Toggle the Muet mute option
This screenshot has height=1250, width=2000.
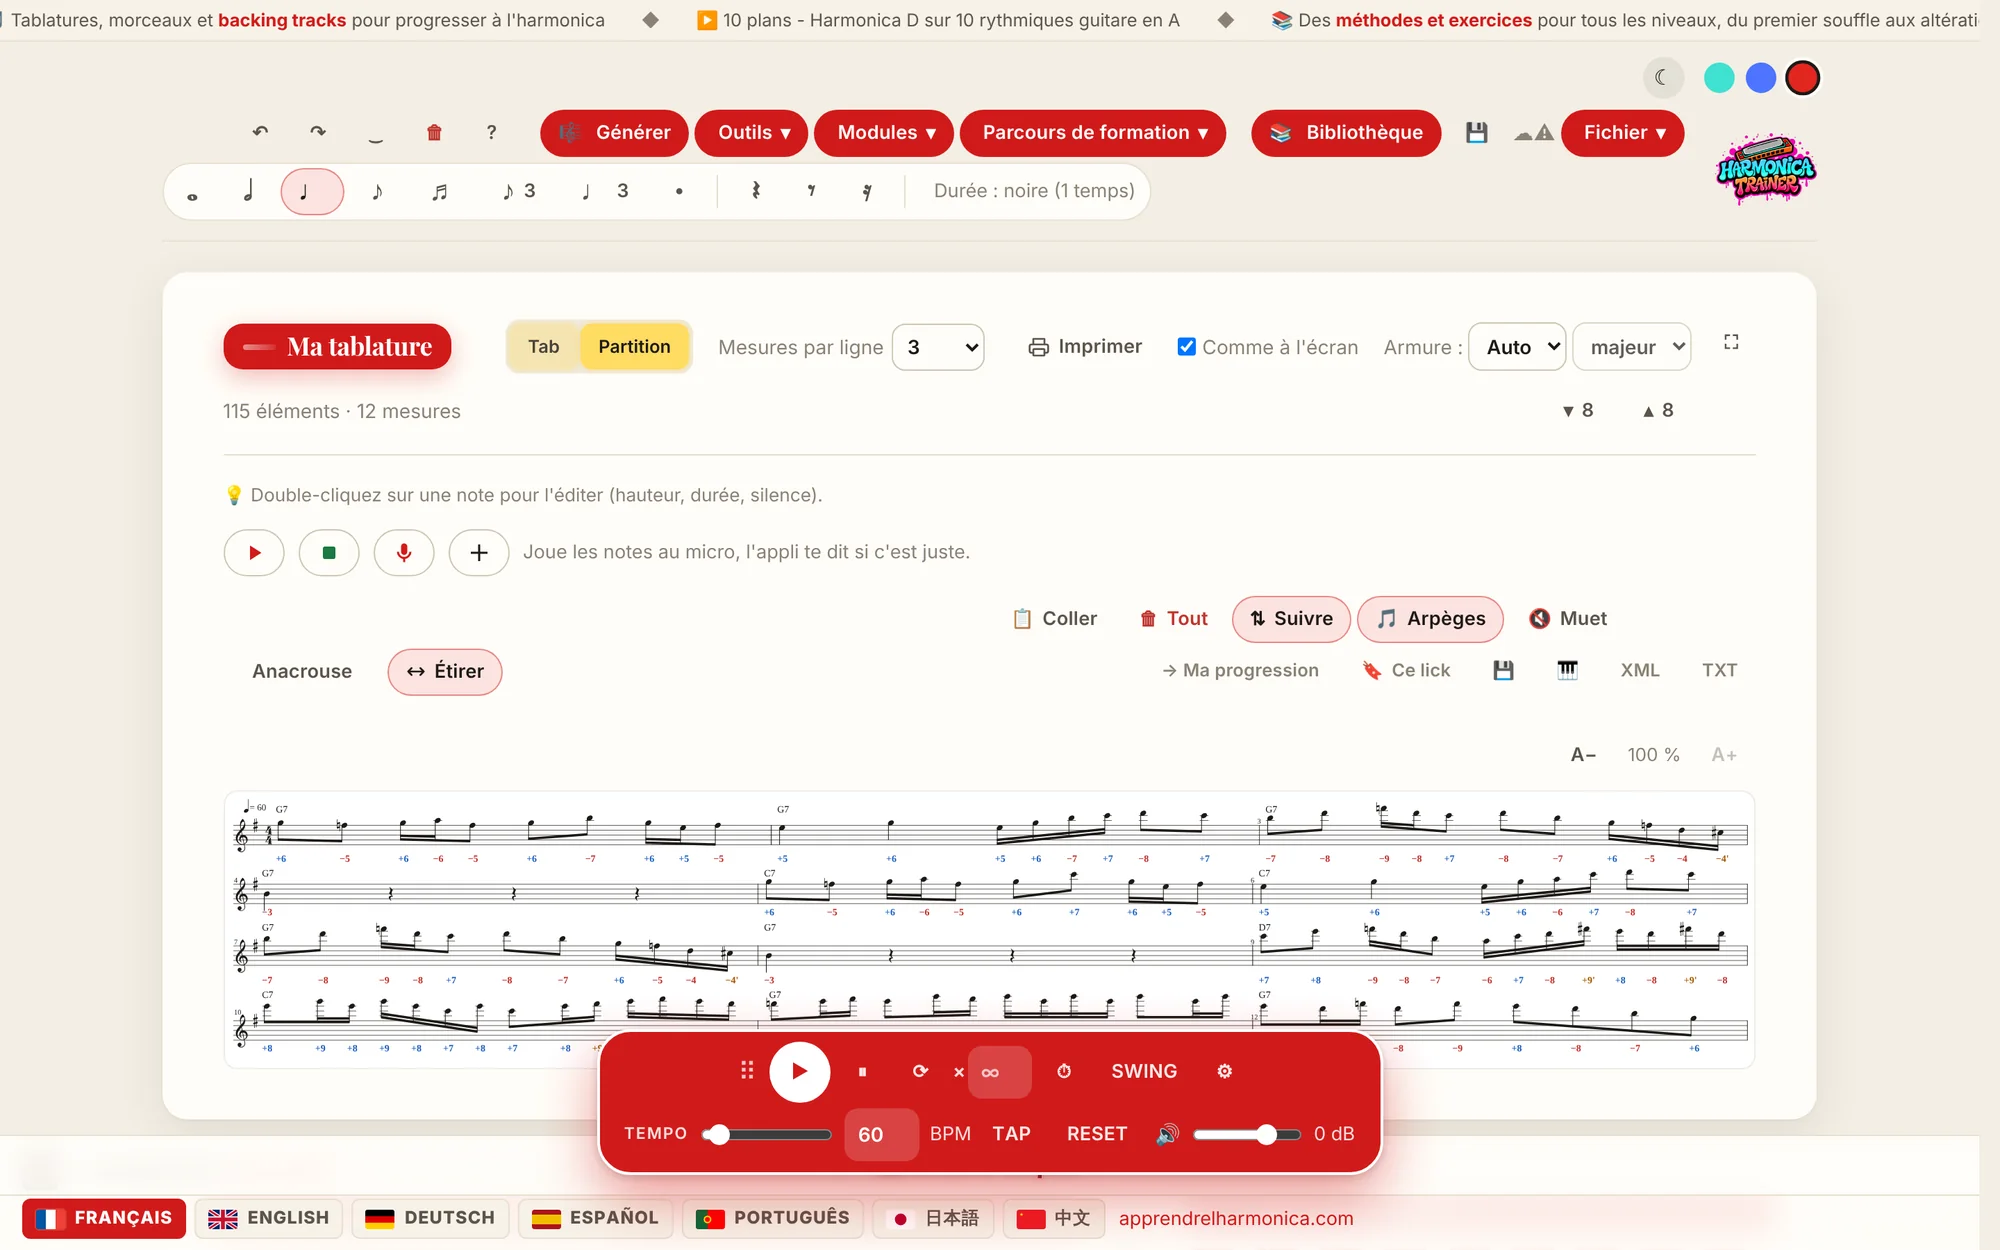click(x=1568, y=619)
